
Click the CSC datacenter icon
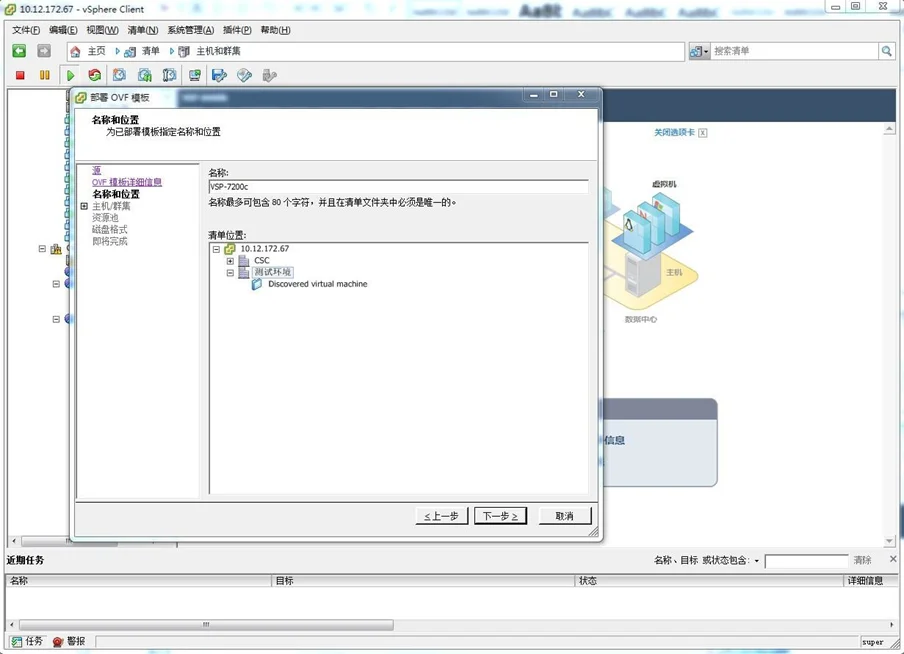coord(244,261)
